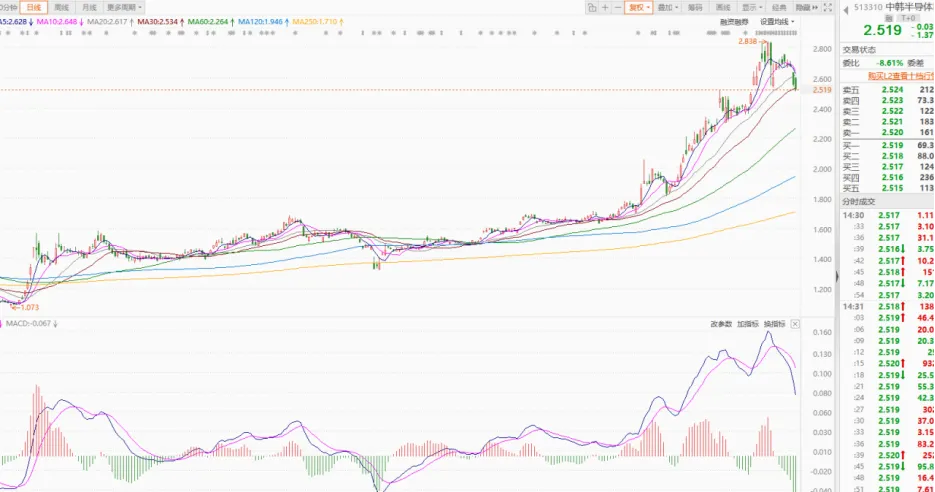Select the 月线 monthly chart tab

point(89,7)
